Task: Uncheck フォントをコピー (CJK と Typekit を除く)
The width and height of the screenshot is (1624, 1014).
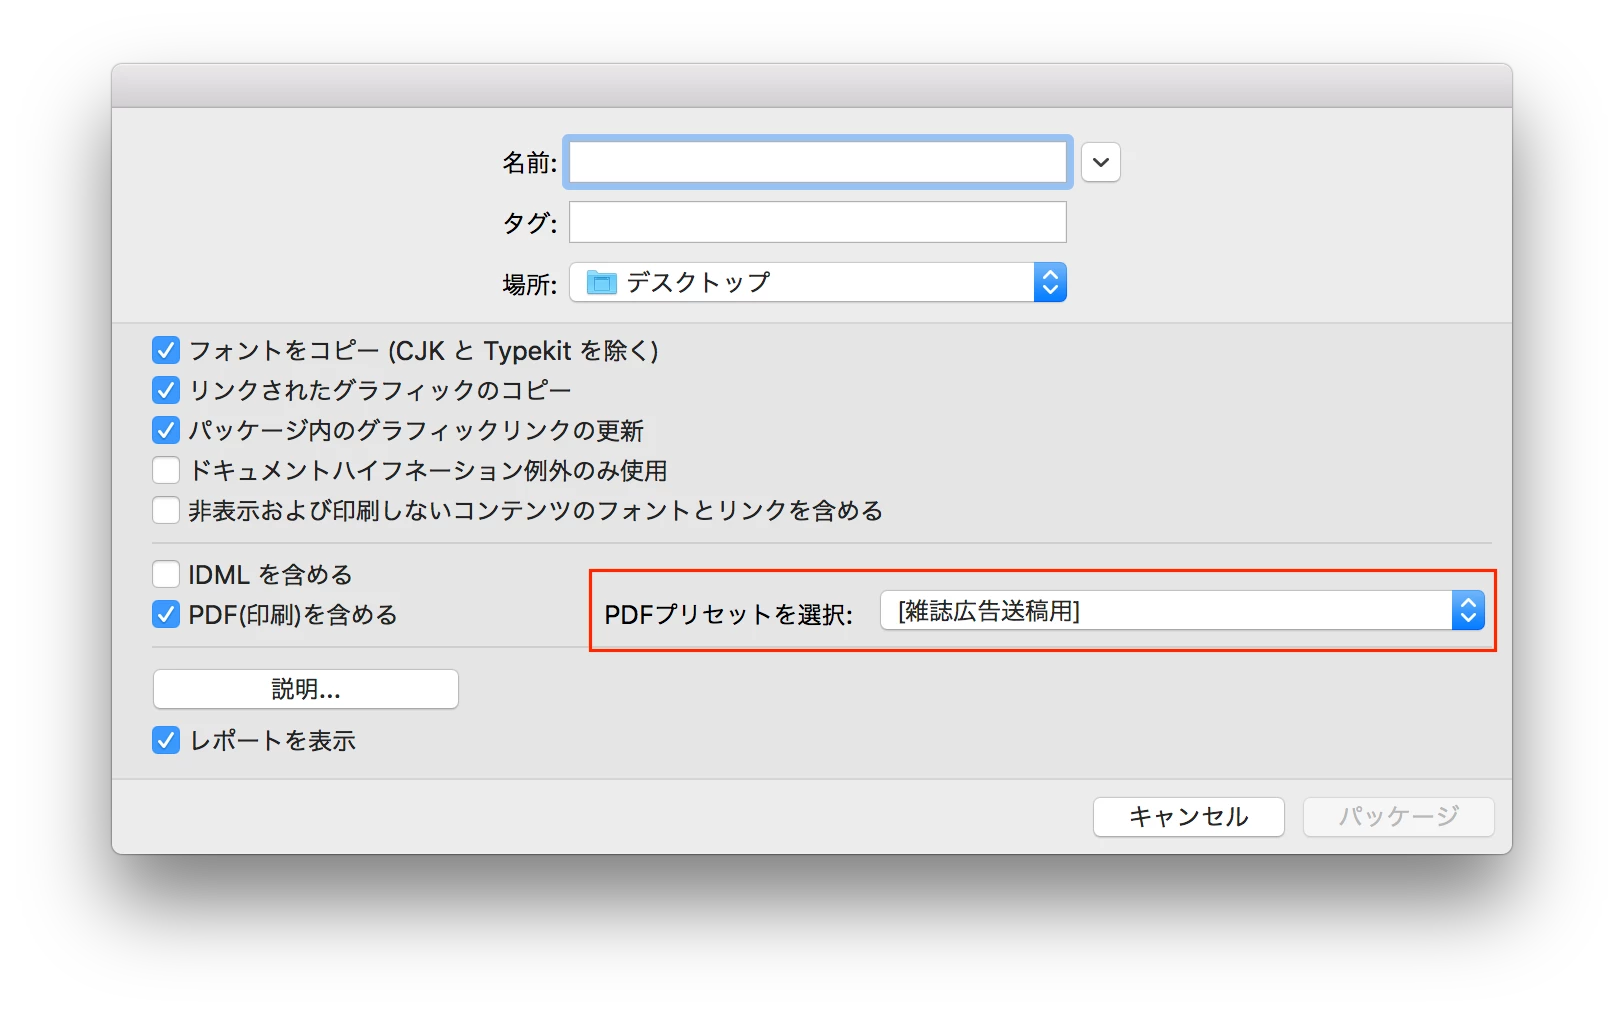Action: tap(166, 350)
